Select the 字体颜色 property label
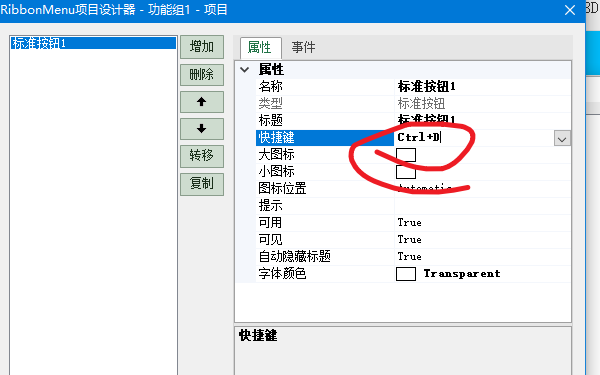 point(282,274)
